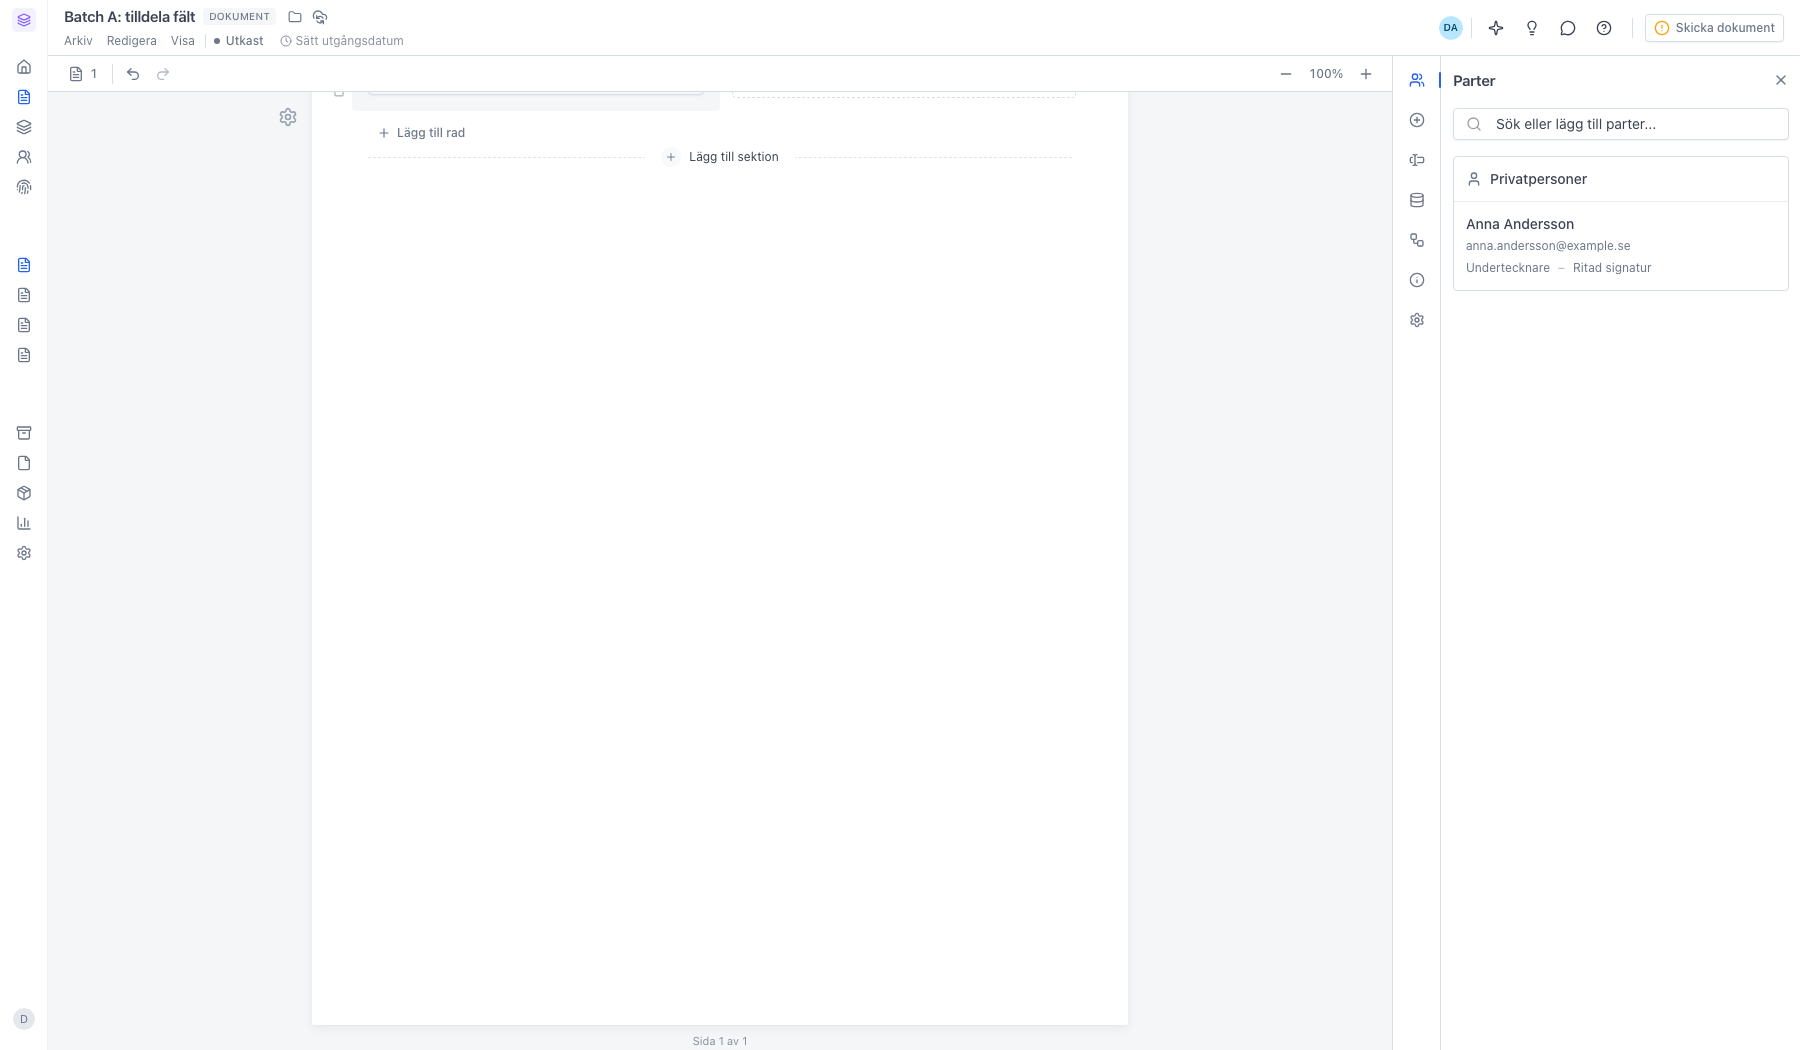Open the Arkiv menu
1800x1050 pixels.
(78, 41)
